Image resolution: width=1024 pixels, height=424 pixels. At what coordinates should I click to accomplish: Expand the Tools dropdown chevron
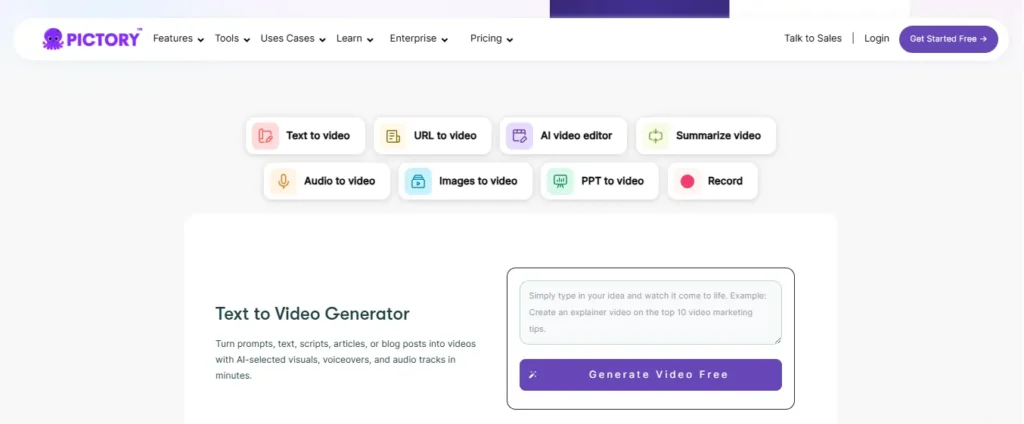pyautogui.click(x=247, y=40)
